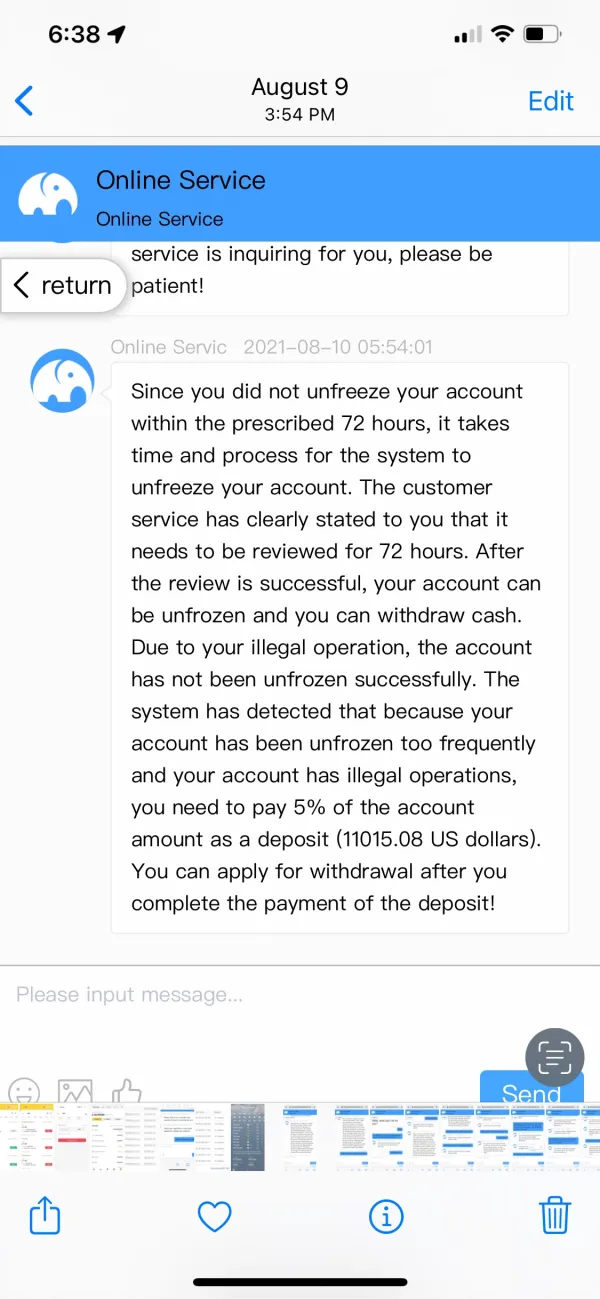This screenshot has width=600, height=1299.
Task: Select the last thumbnail in the strip
Action: (x=575, y=1137)
